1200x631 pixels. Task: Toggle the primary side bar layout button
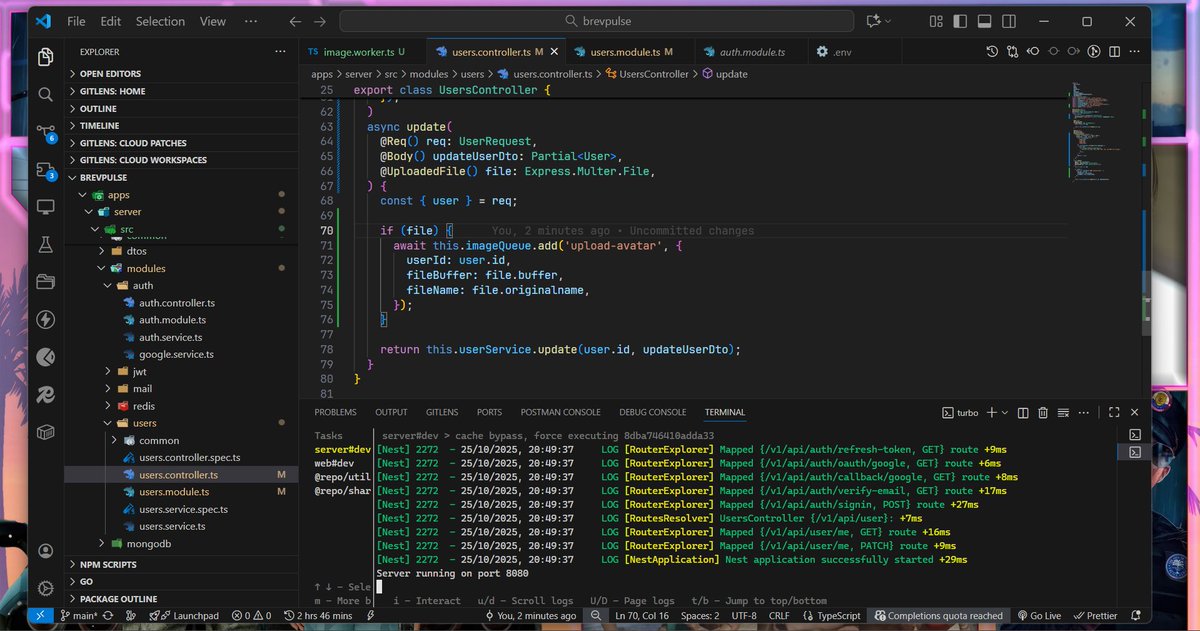click(x=960, y=21)
